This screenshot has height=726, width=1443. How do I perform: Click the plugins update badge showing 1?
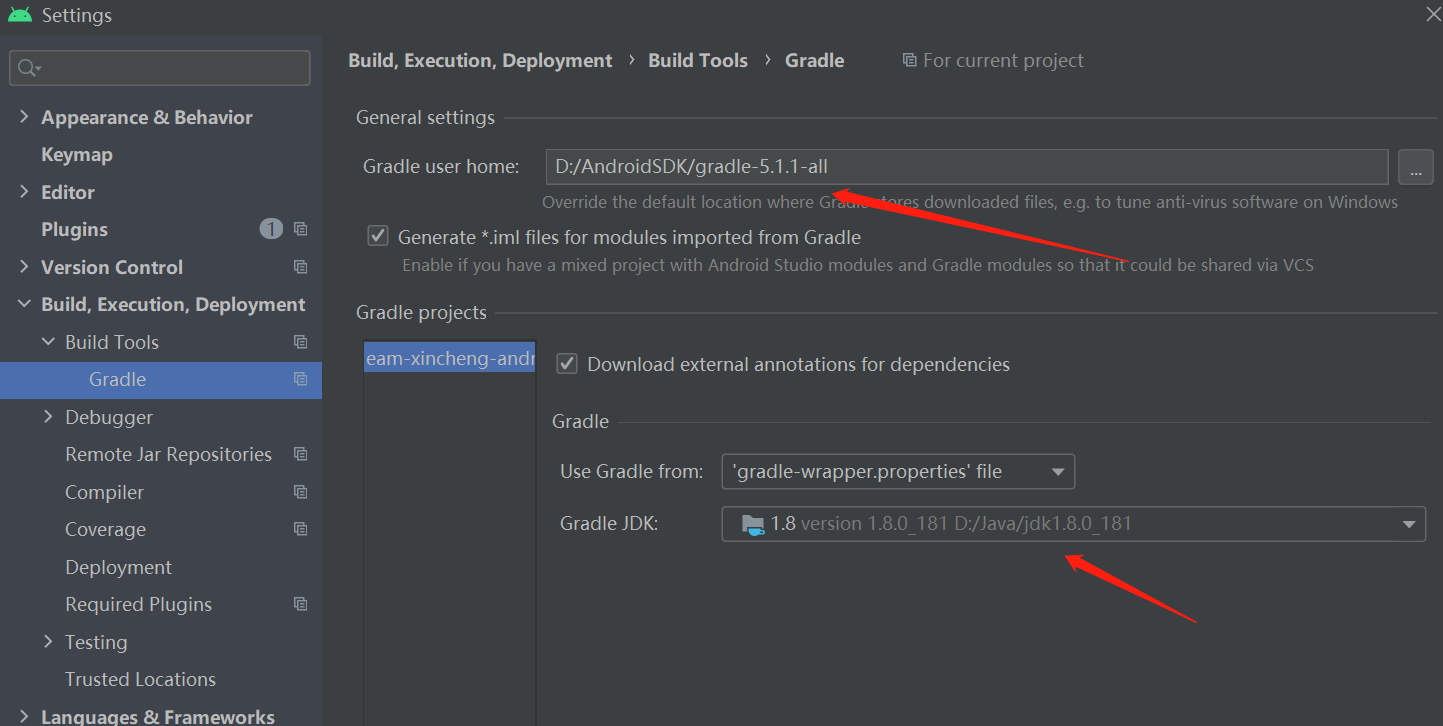(x=271, y=229)
